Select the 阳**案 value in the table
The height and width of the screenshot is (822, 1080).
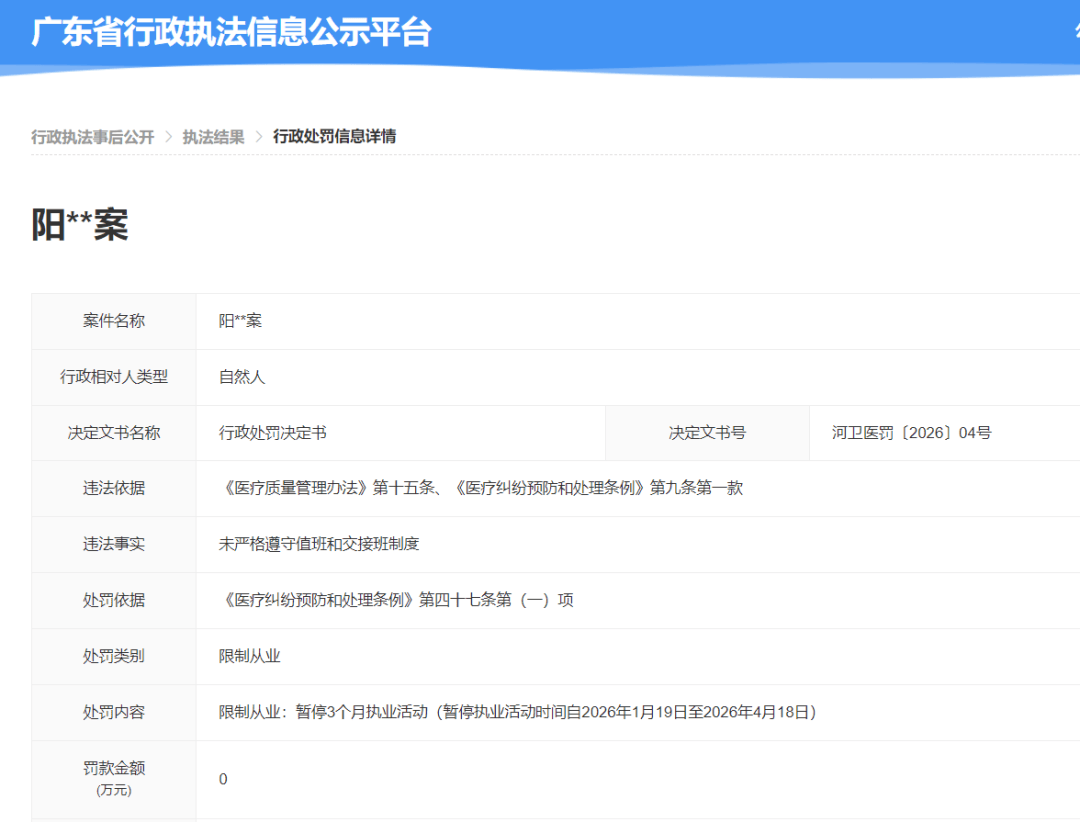(x=240, y=321)
